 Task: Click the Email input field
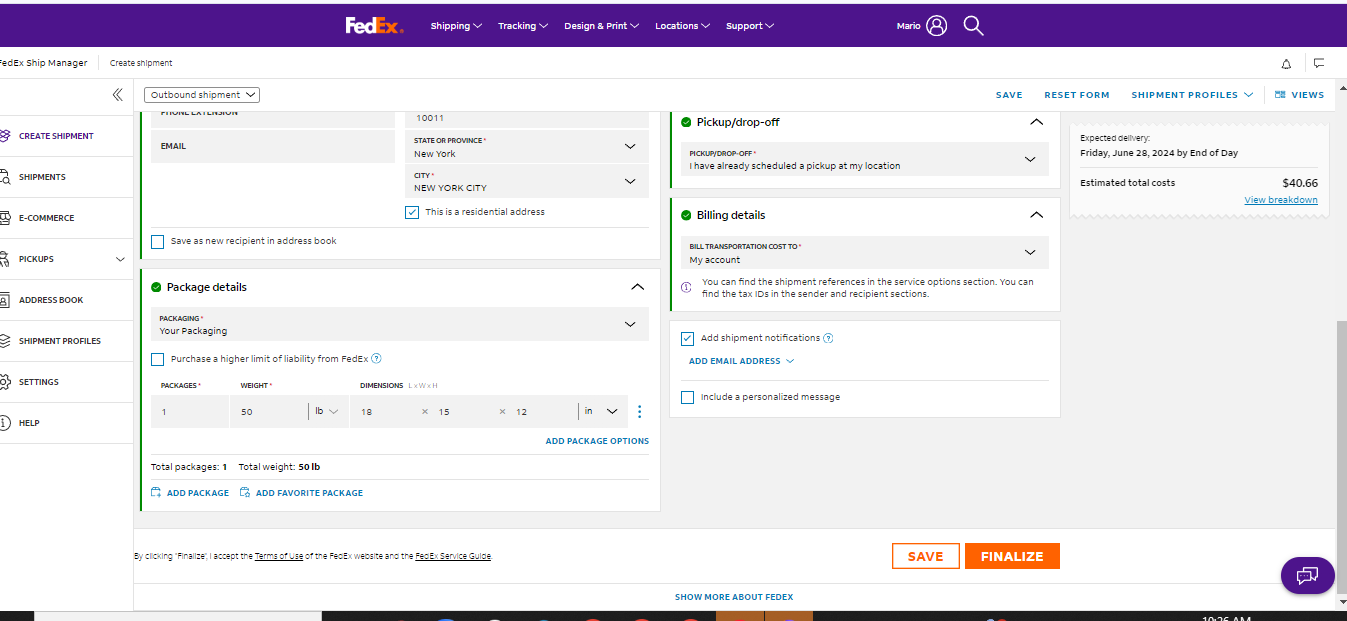273,146
